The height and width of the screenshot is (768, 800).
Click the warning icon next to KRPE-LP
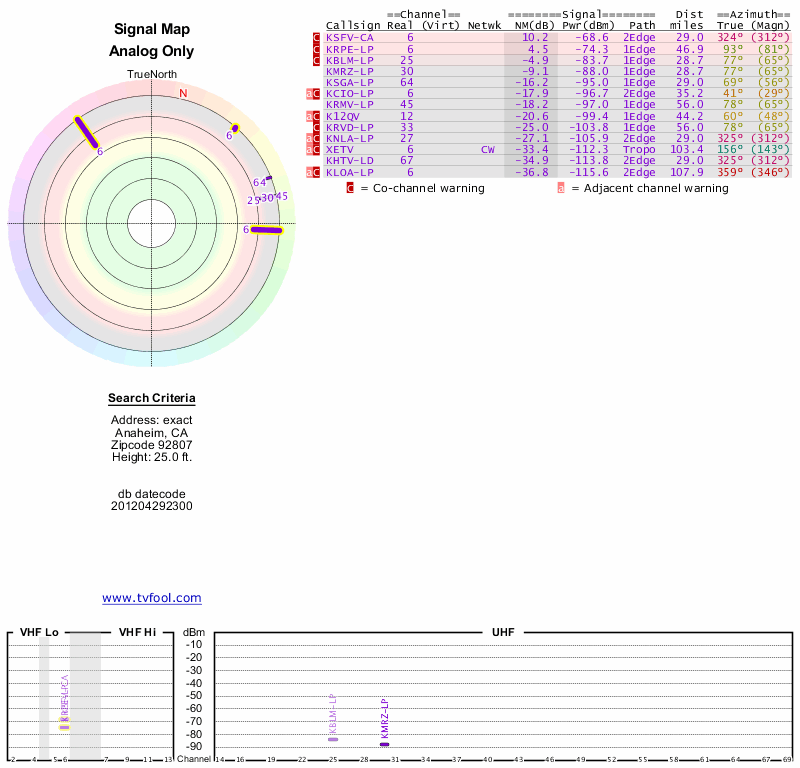click(317, 49)
